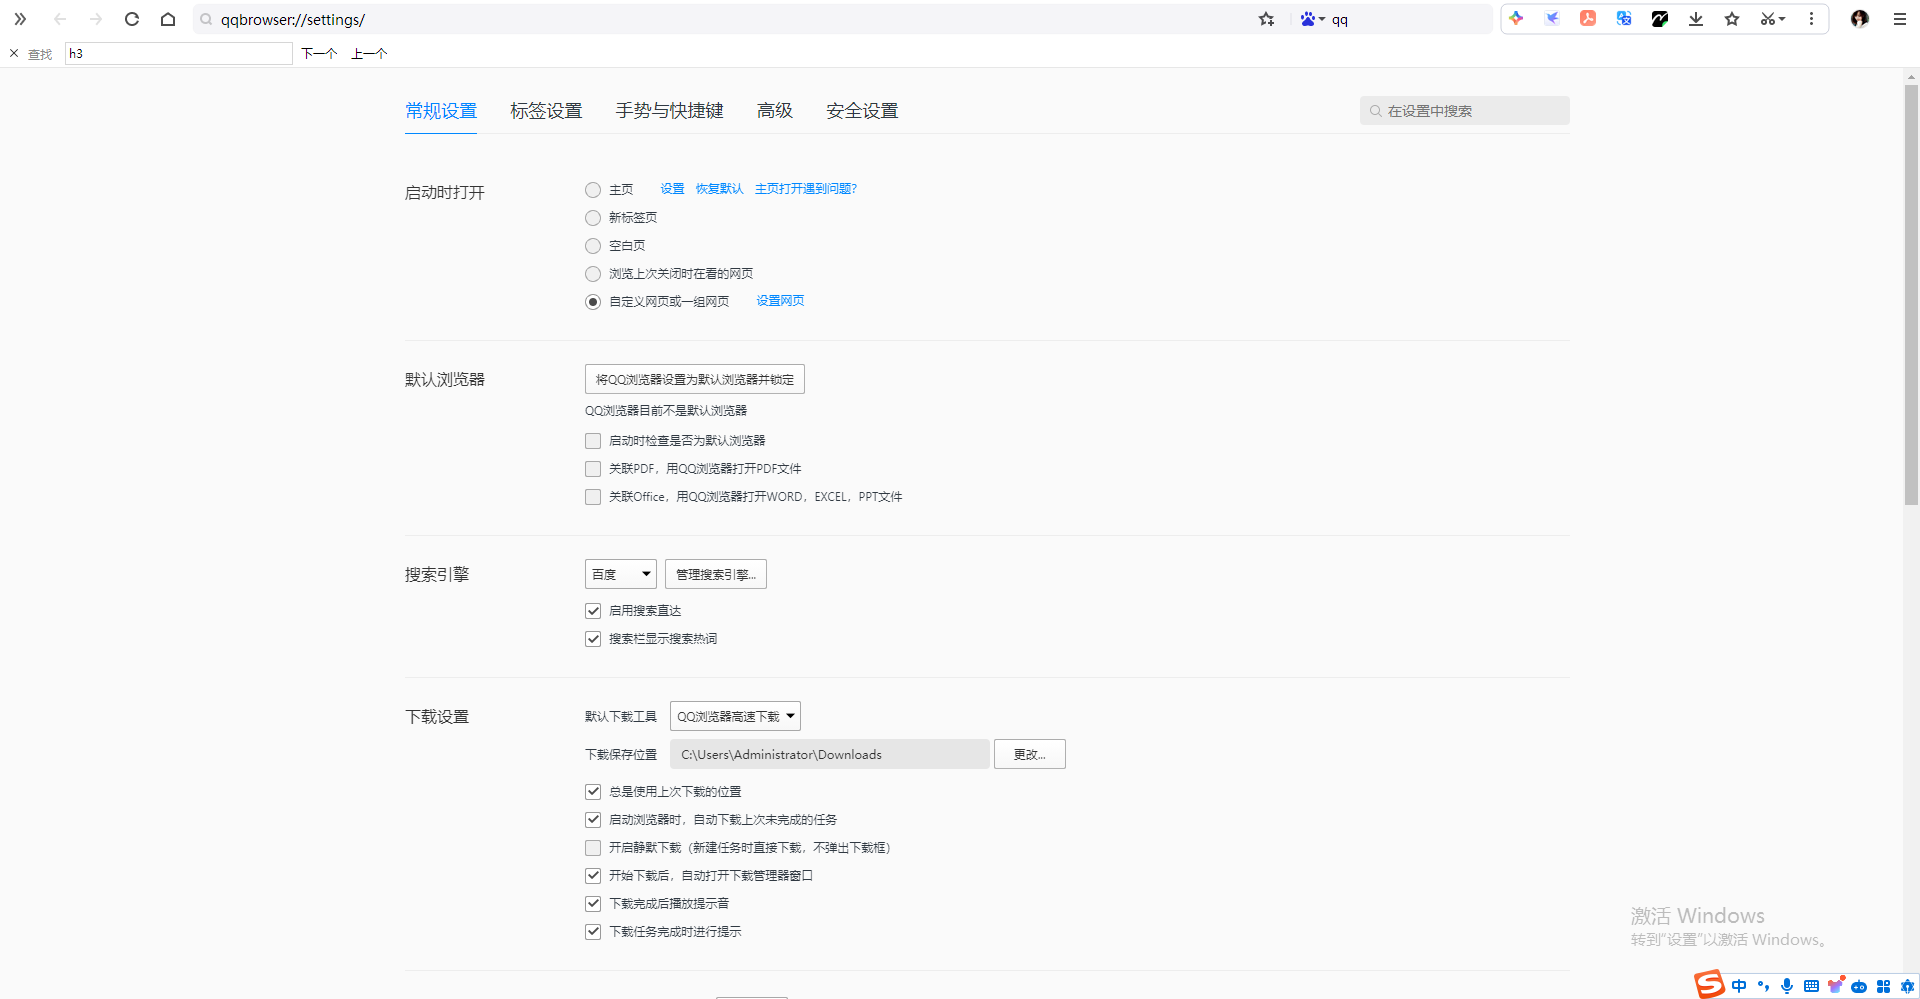Open the 手势与快捷键 tab
Viewport: 1920px width, 999px height.
pyautogui.click(x=669, y=111)
